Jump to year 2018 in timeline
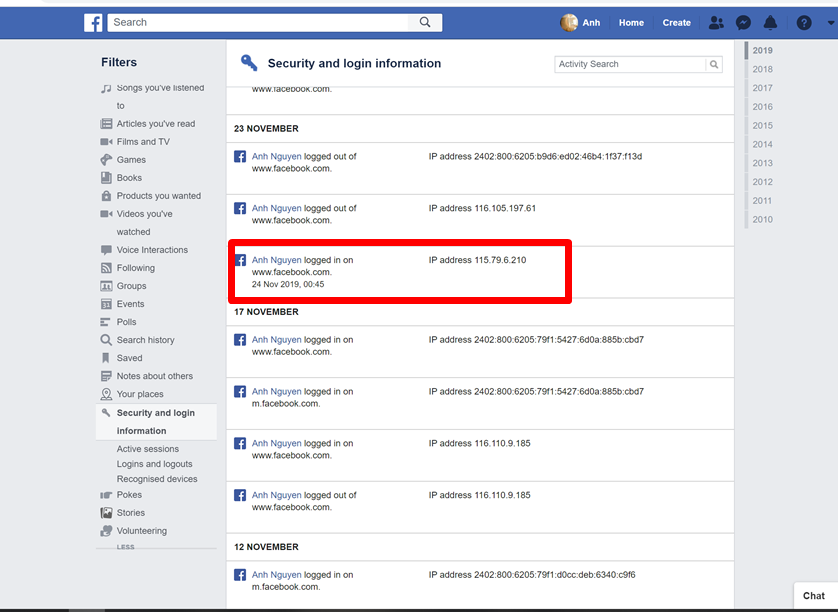Screen dimensions: 838x612 (x=762, y=69)
